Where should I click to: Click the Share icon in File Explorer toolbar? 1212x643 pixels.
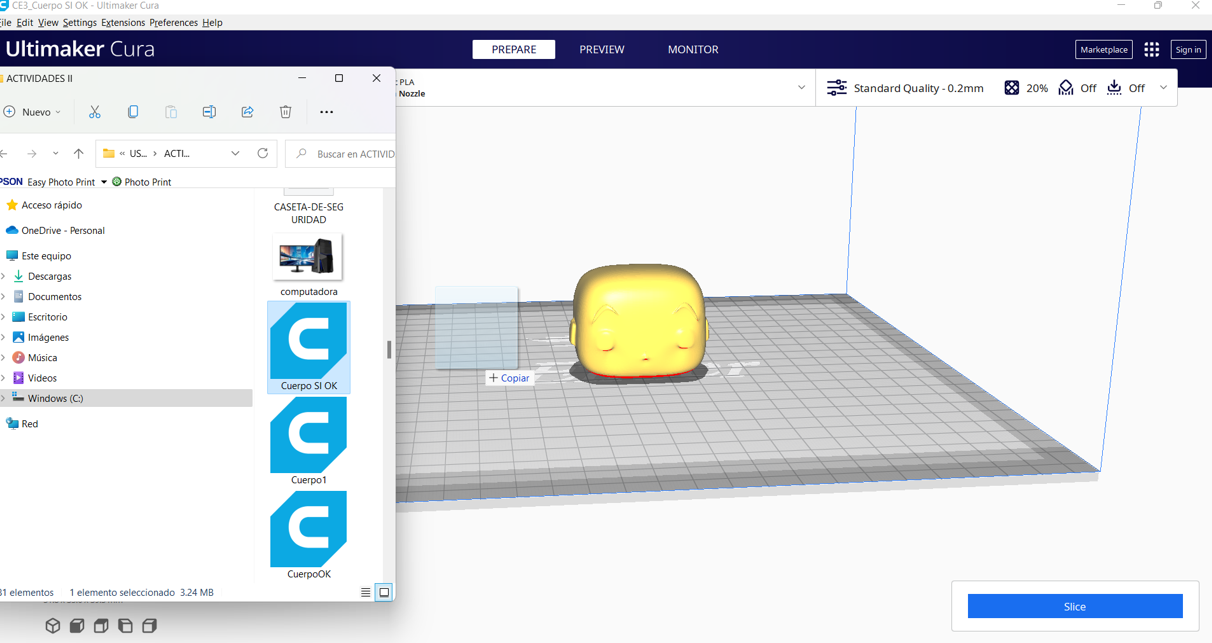click(x=247, y=112)
